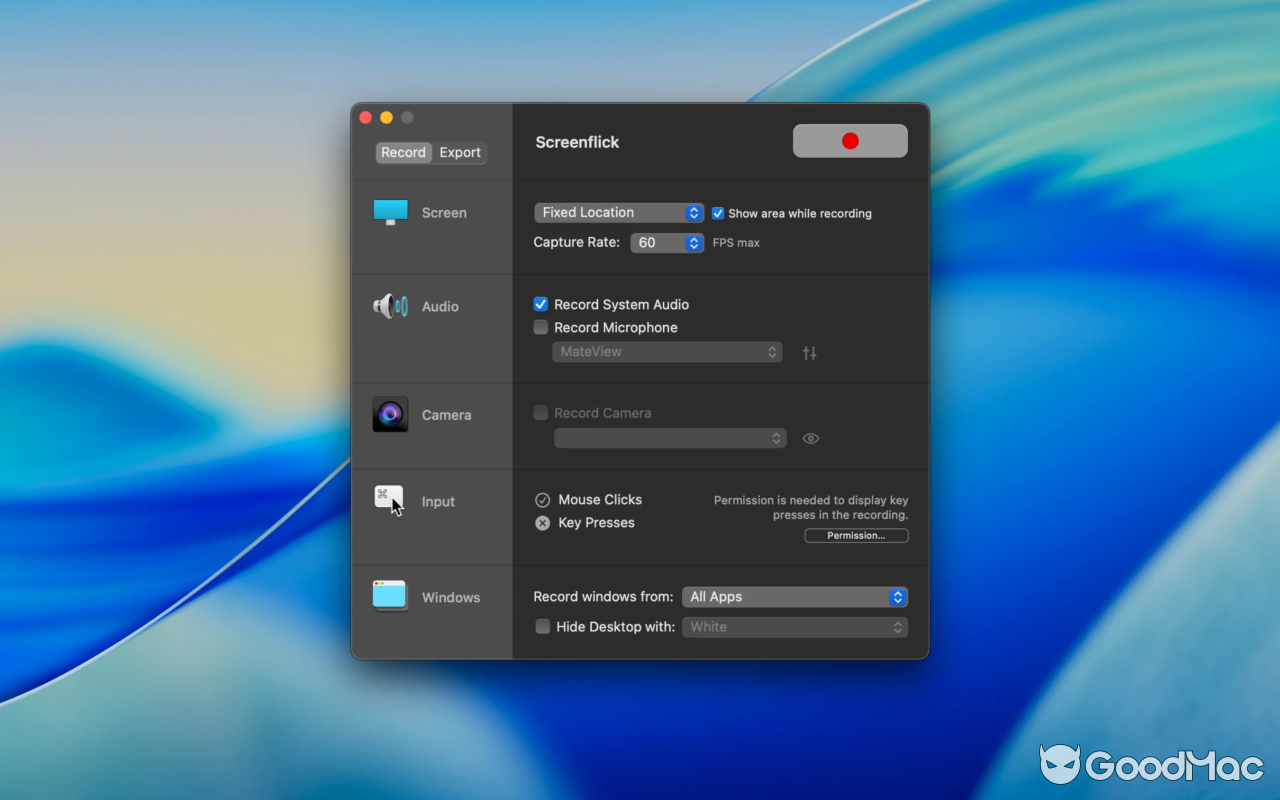Image resolution: width=1280 pixels, height=800 pixels.
Task: Disable Record System Audio checkbox
Action: coord(541,304)
